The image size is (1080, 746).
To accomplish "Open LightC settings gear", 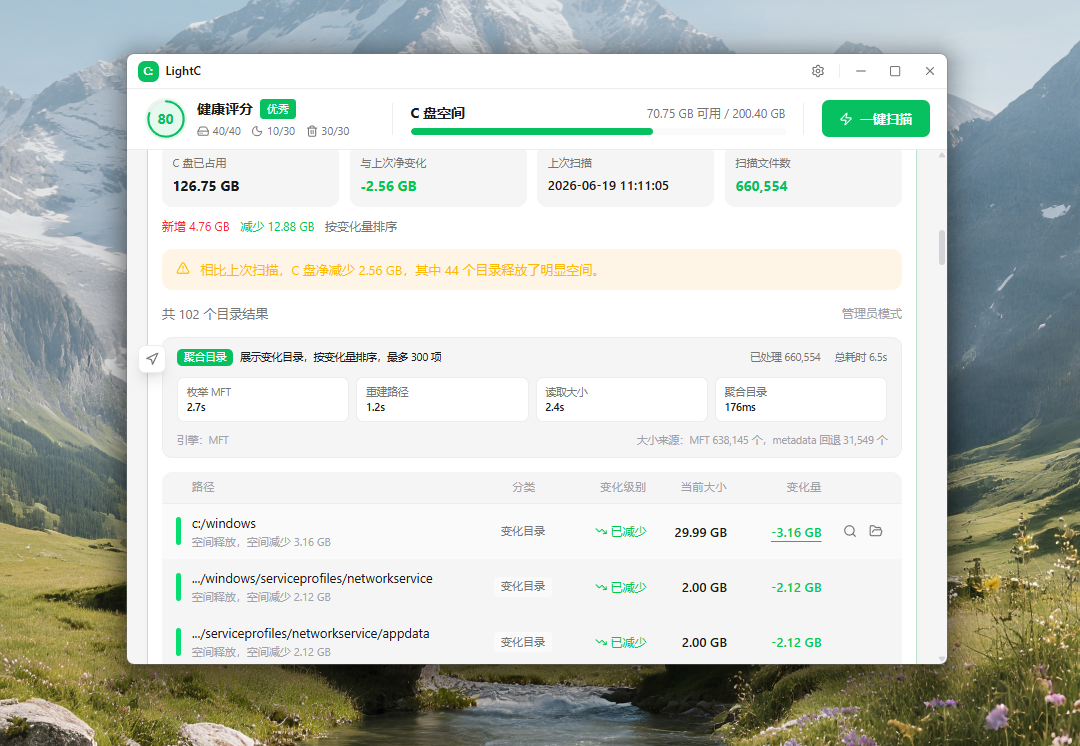I will click(818, 71).
